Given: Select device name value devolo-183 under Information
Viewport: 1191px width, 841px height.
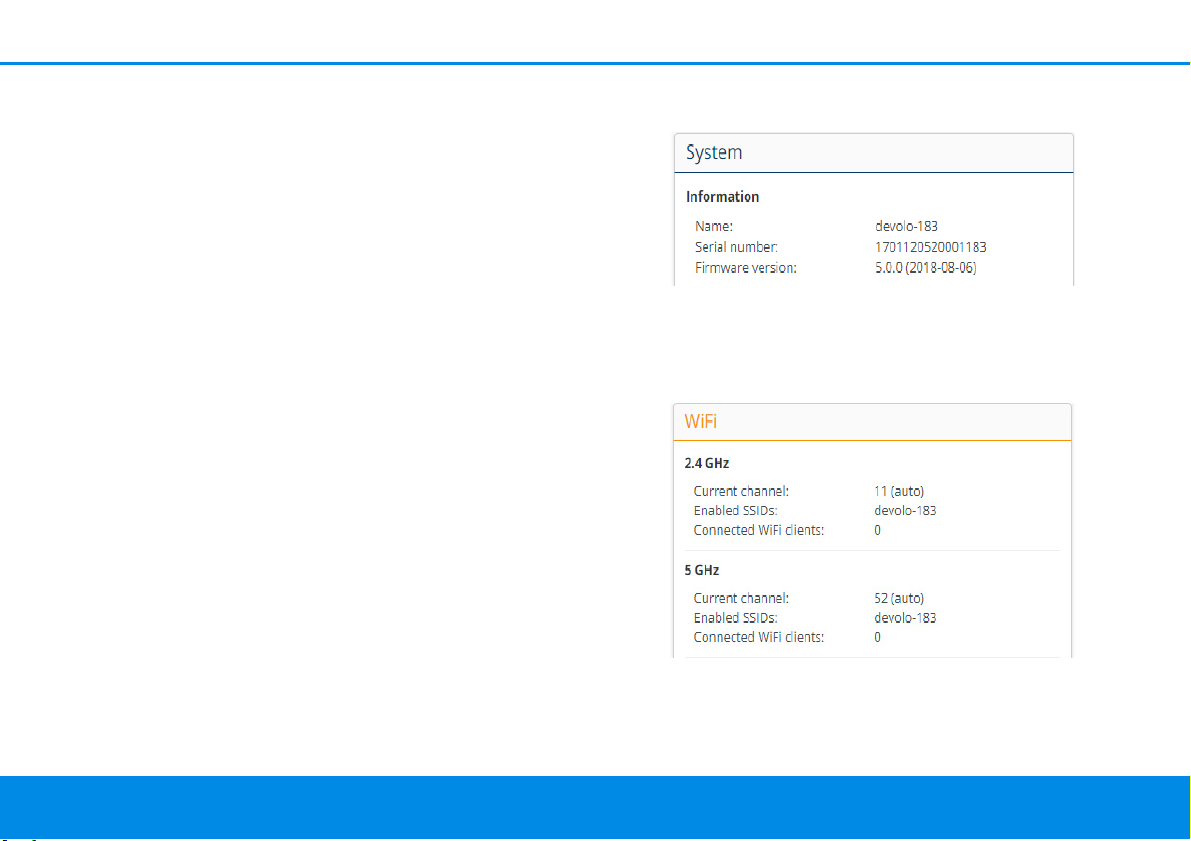Looking at the screenshot, I should coord(906,226).
